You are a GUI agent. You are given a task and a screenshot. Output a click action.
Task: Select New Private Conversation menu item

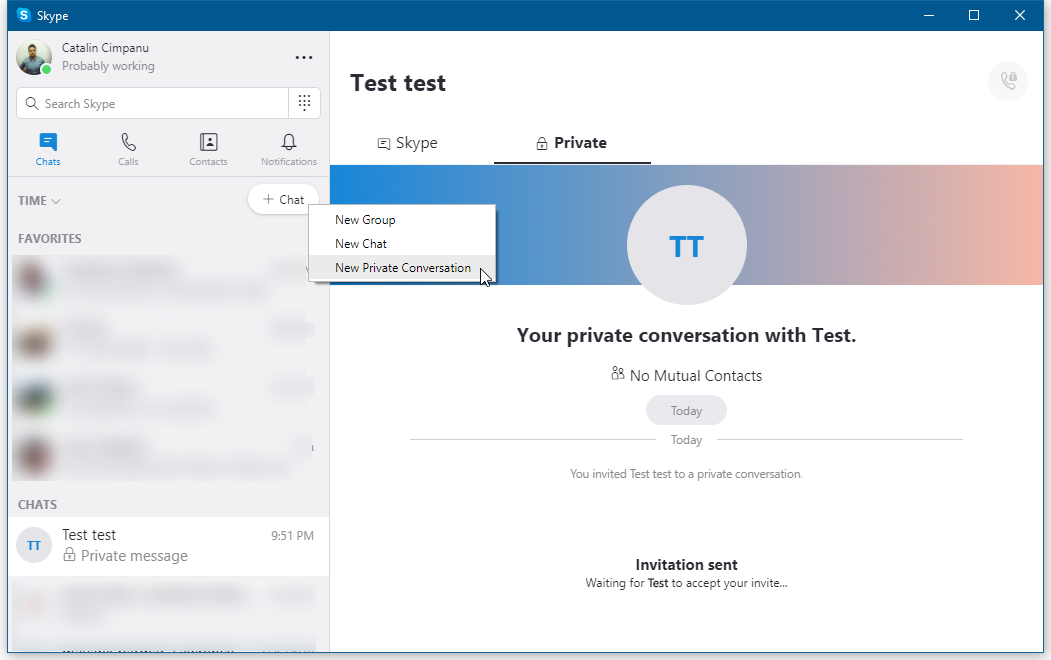(x=402, y=268)
